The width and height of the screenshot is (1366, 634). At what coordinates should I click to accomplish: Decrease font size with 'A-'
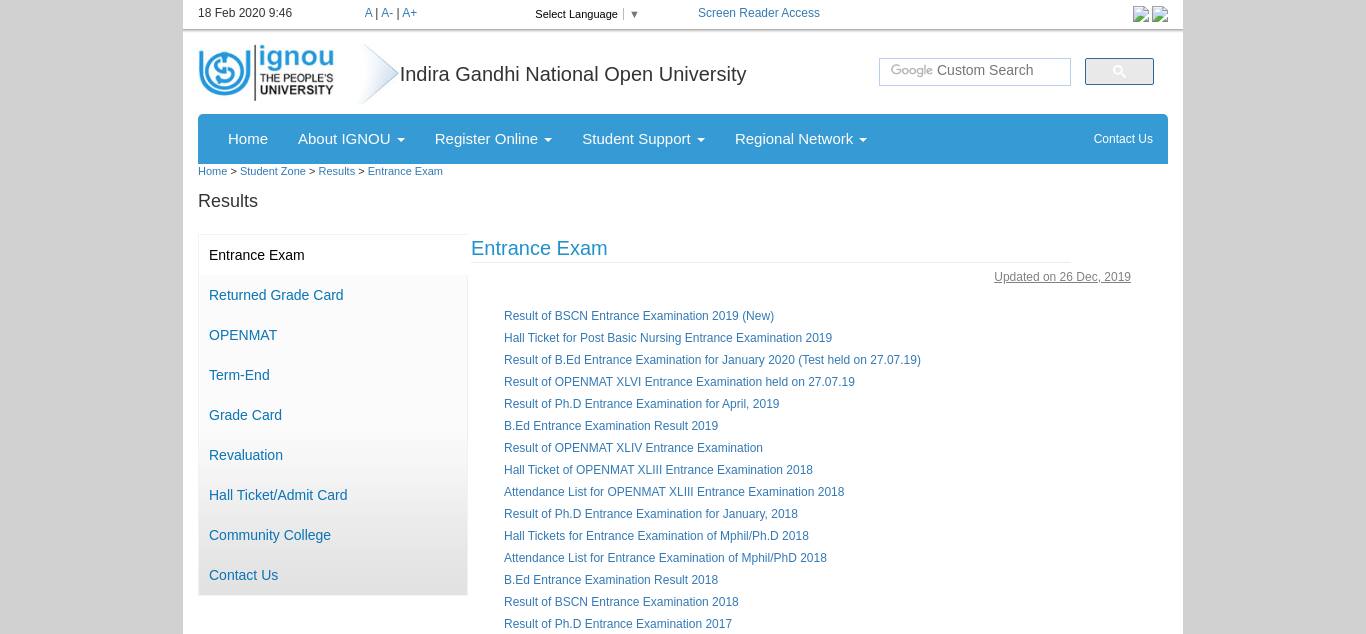387,13
